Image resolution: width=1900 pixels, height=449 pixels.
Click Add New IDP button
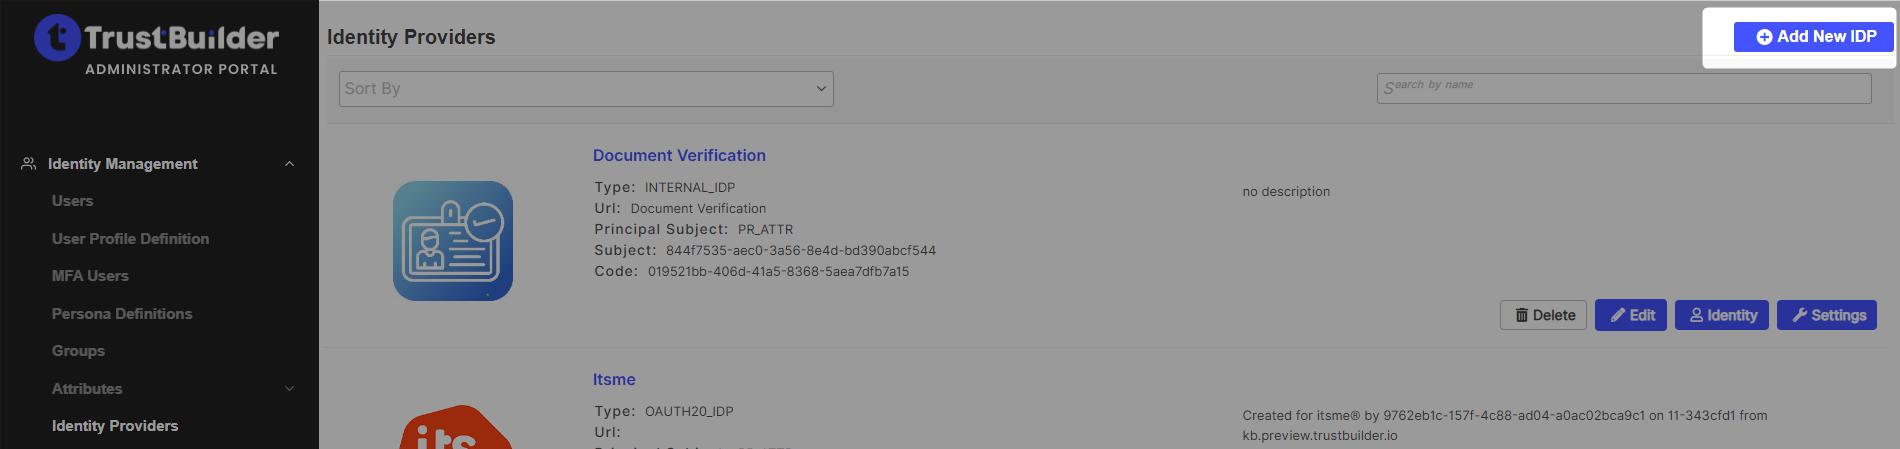tap(1815, 37)
